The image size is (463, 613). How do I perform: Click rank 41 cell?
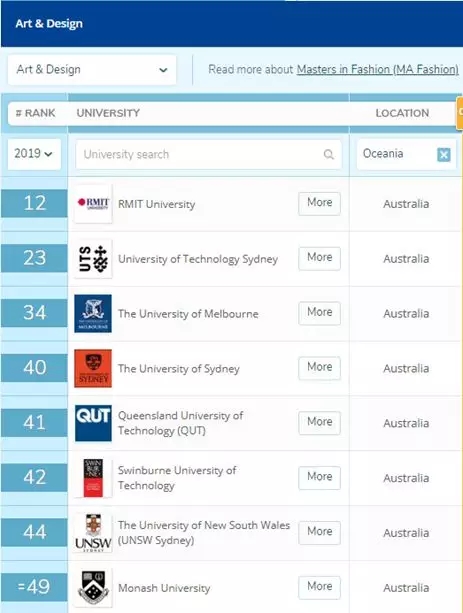(x=34, y=423)
